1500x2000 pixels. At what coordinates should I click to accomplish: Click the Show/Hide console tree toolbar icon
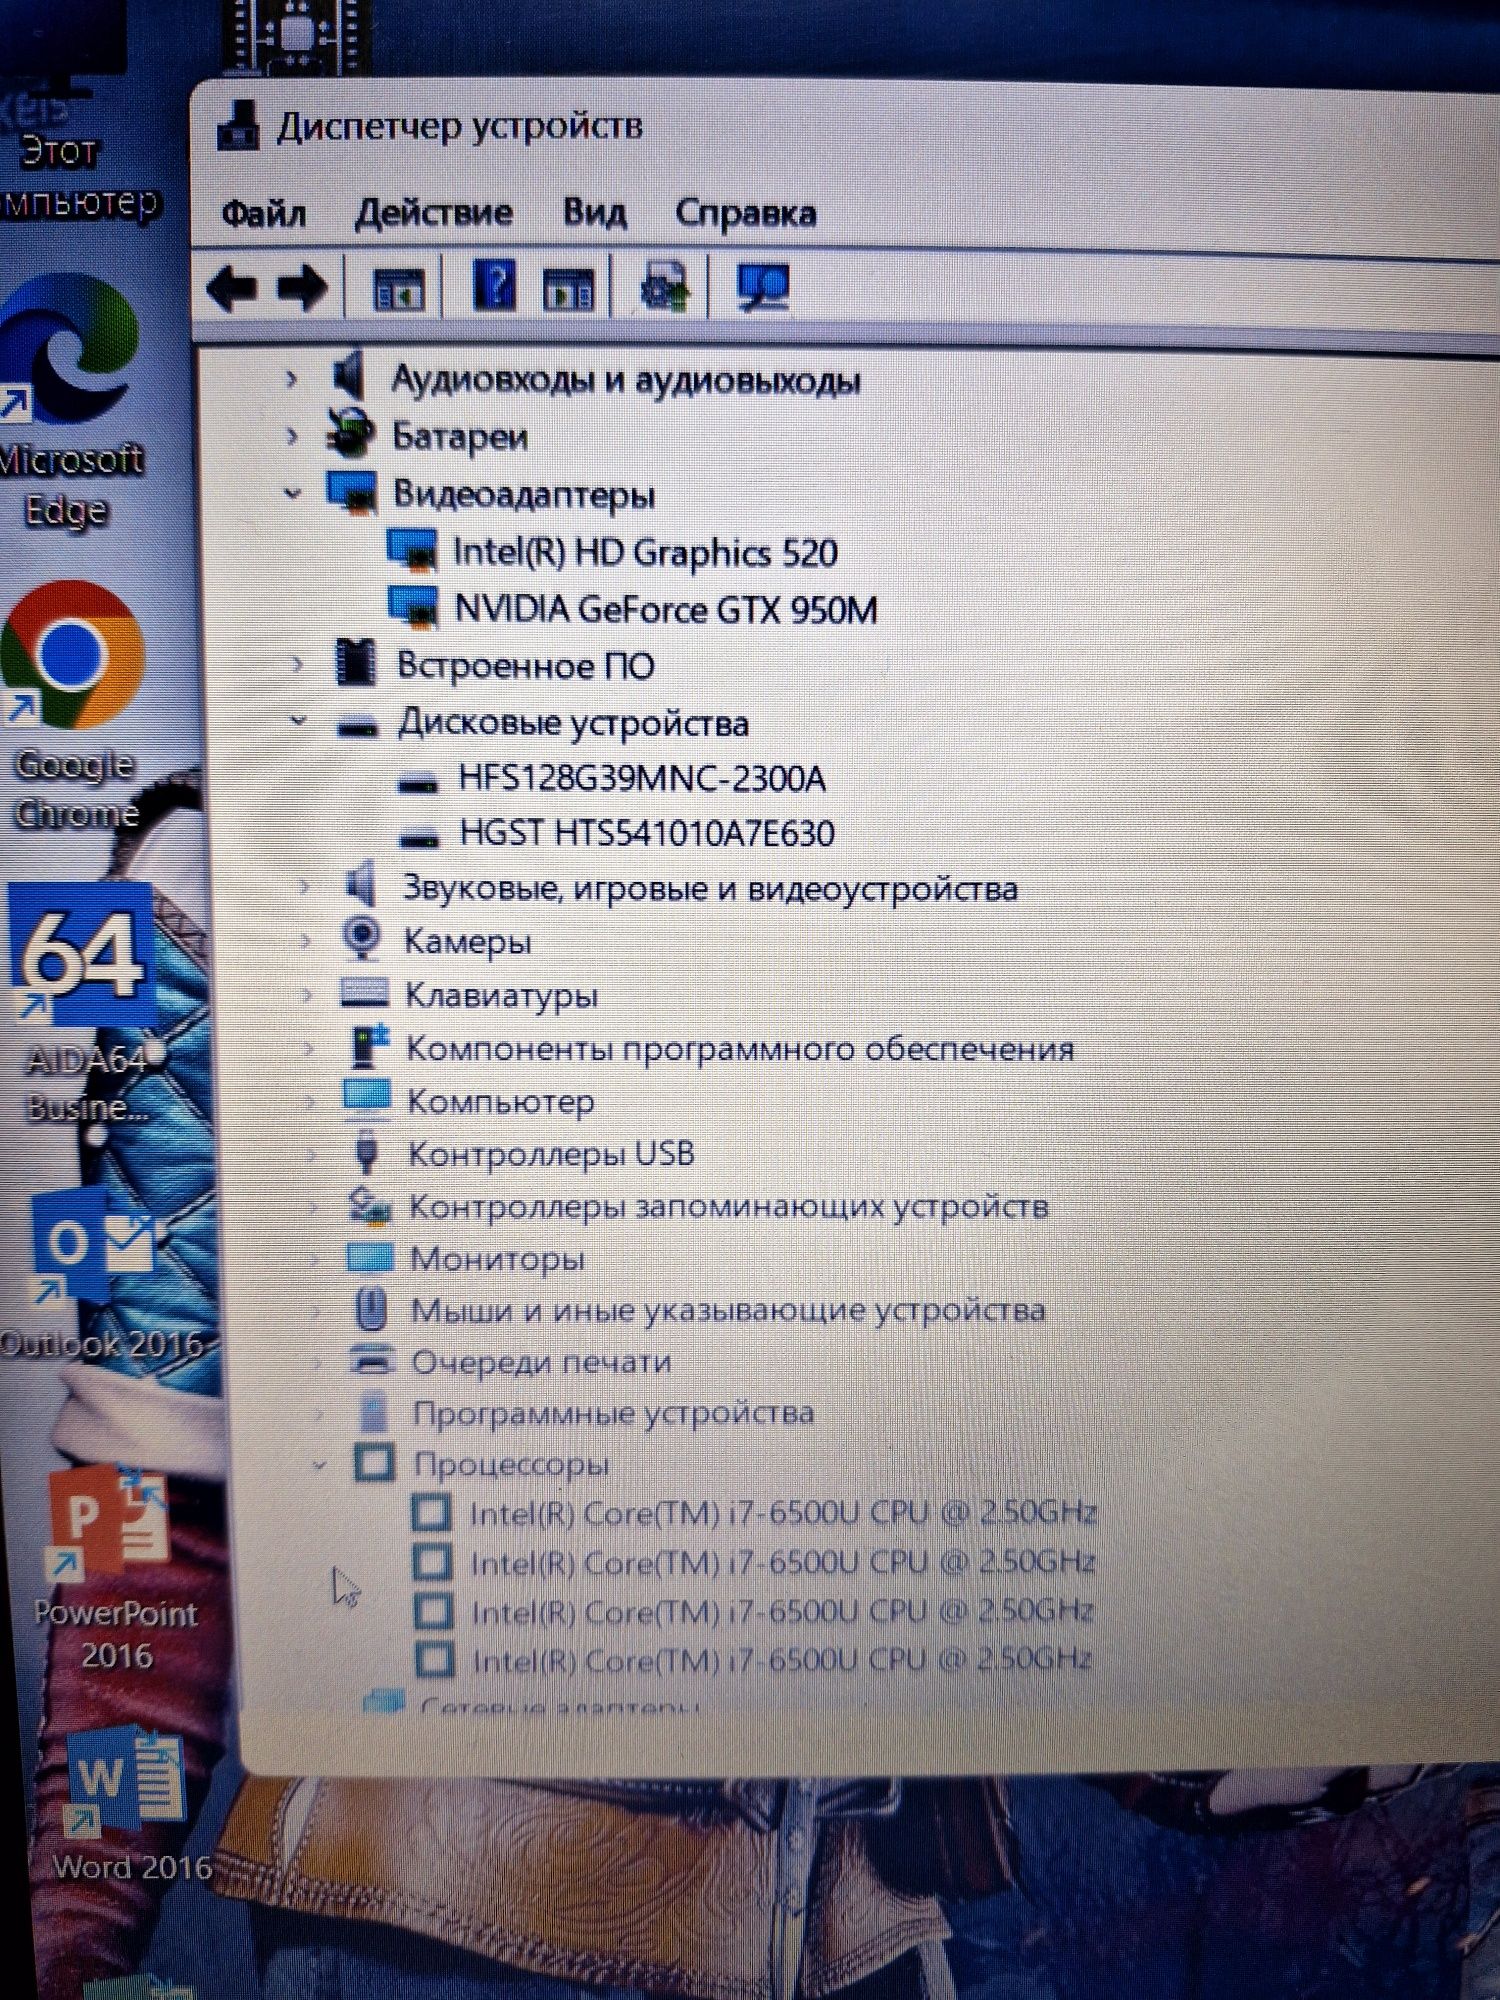(399, 289)
